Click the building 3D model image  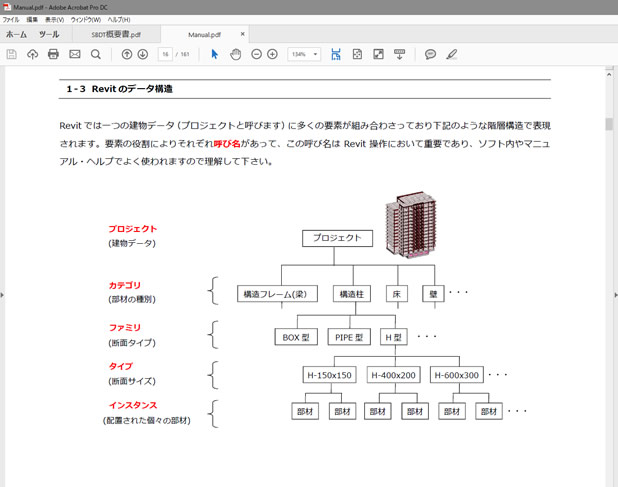coord(411,225)
